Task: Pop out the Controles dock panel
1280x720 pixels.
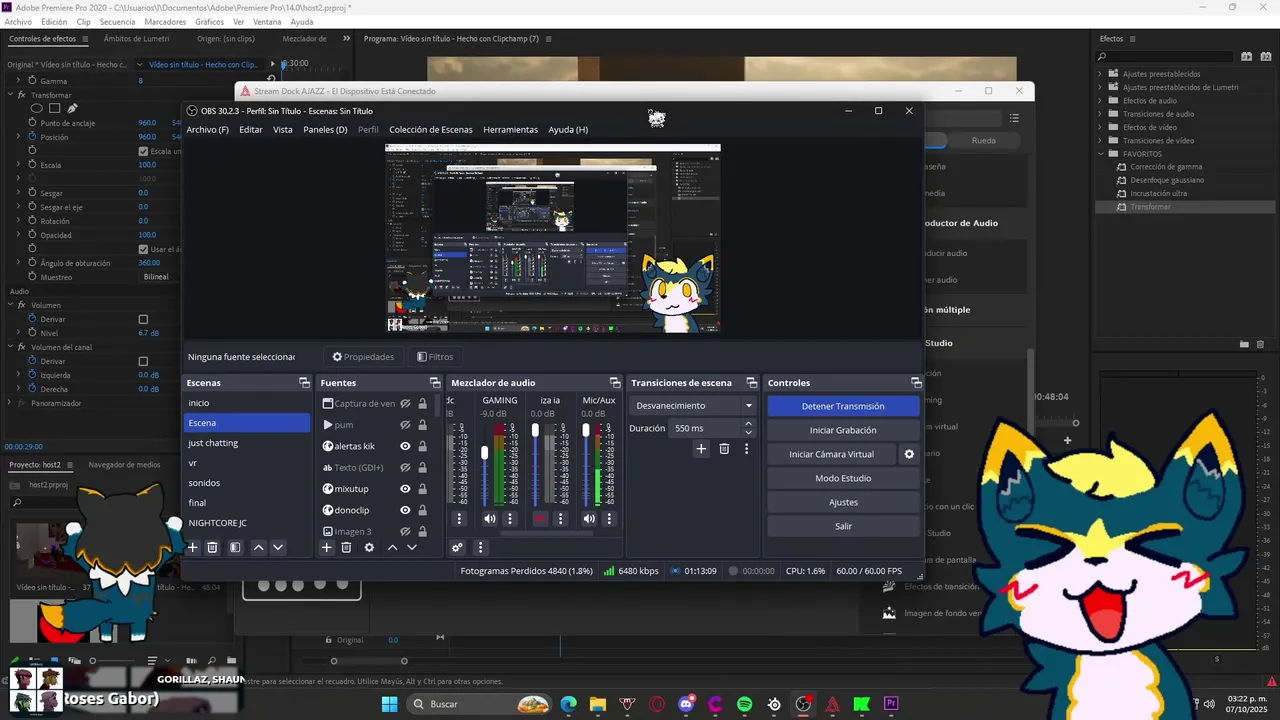Action: tap(916, 383)
